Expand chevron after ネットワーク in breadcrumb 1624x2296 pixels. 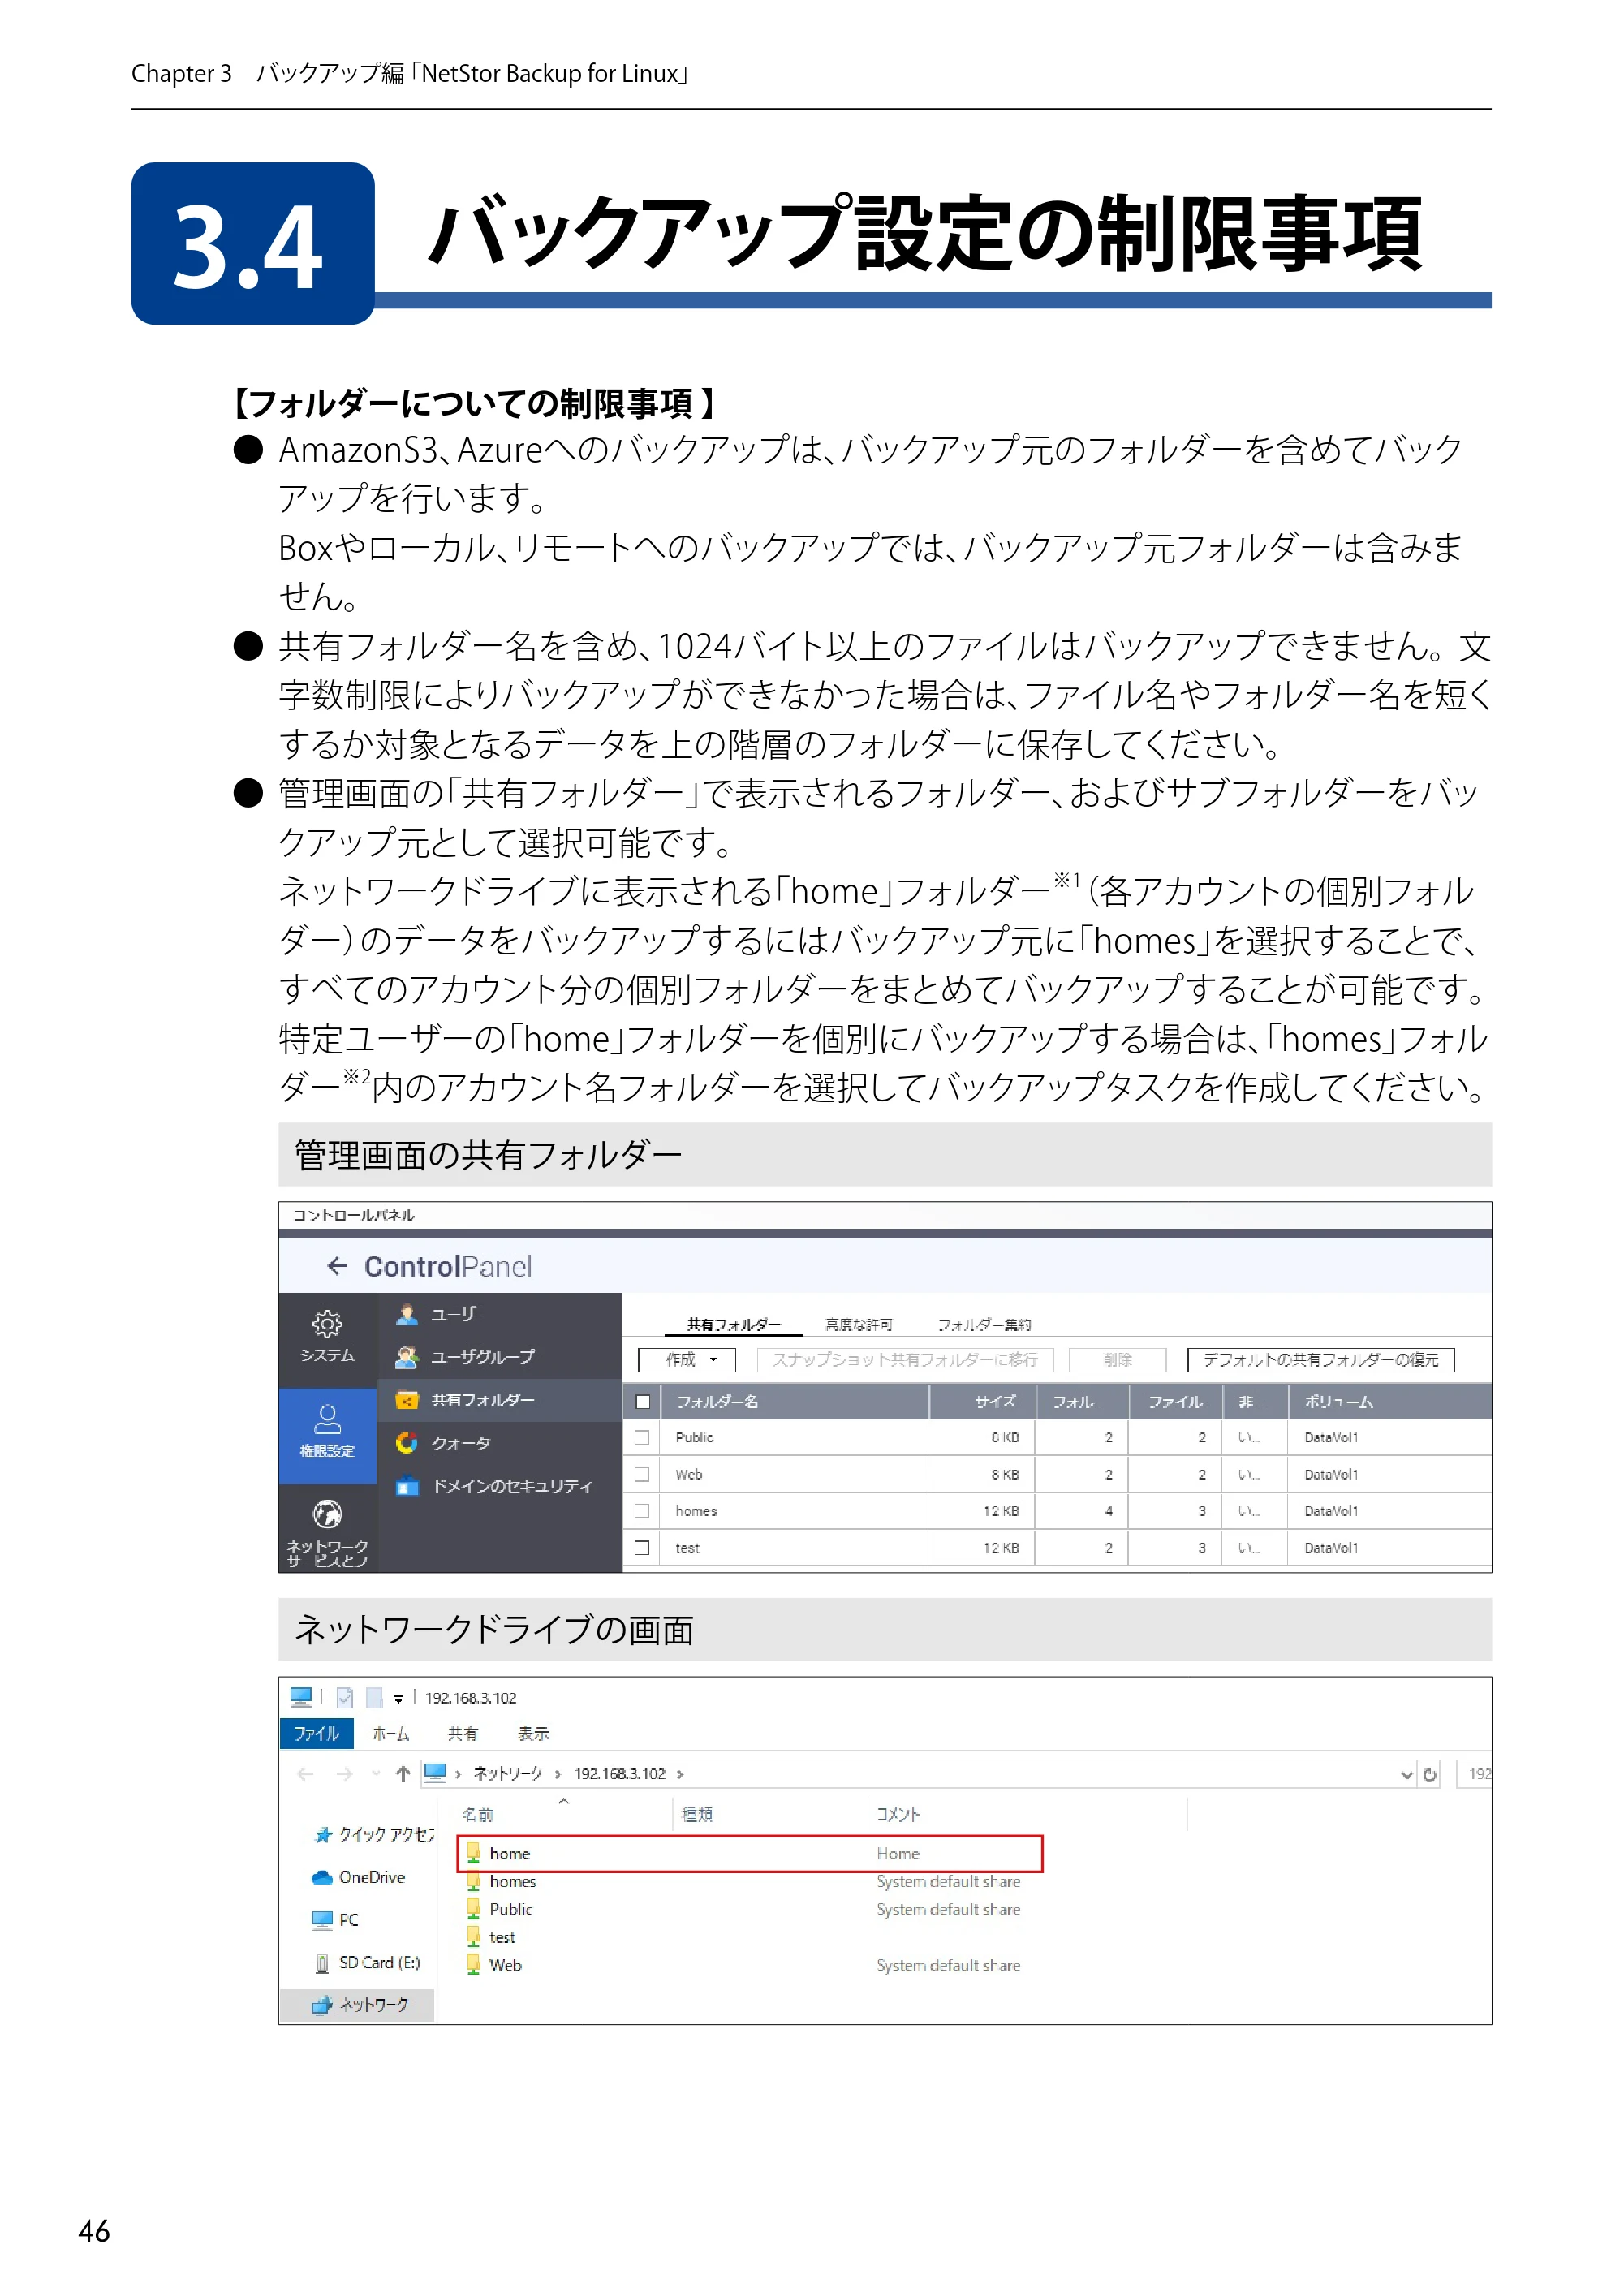click(558, 1774)
